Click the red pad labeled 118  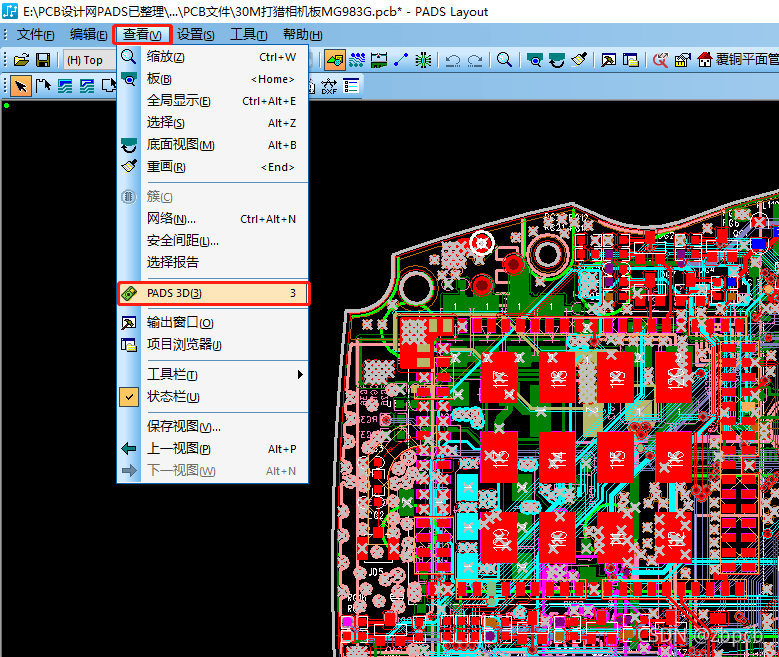557,378
